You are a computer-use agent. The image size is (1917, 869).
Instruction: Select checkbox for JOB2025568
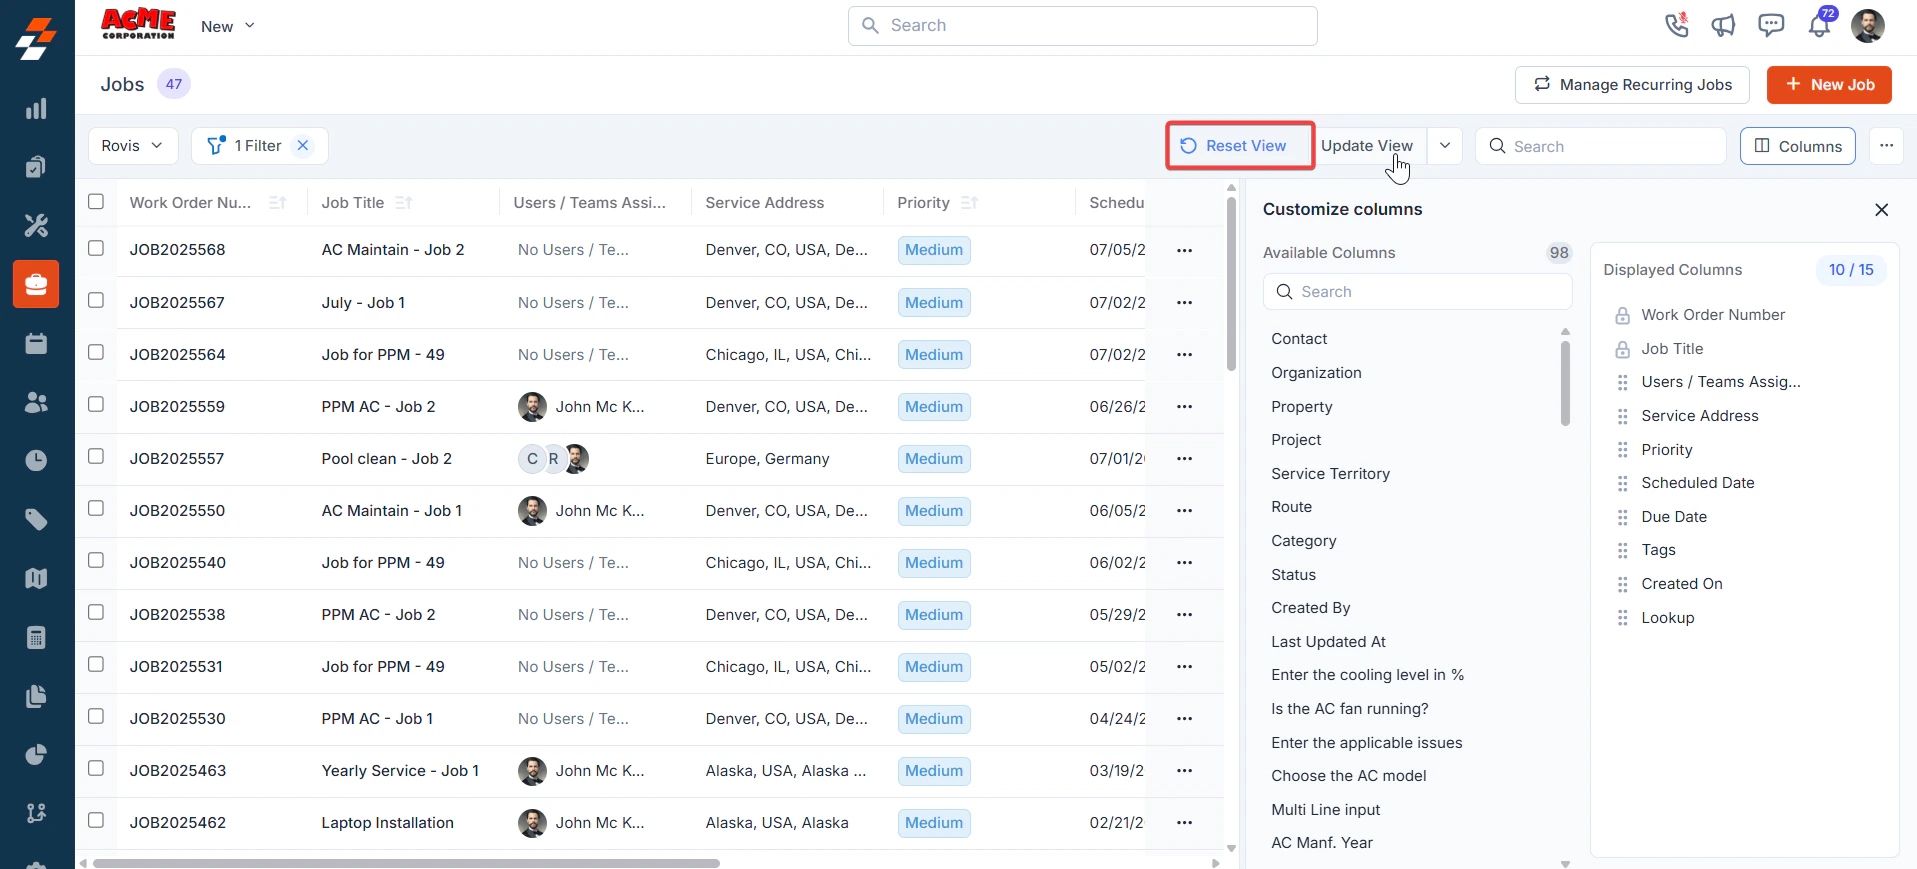pyautogui.click(x=96, y=248)
